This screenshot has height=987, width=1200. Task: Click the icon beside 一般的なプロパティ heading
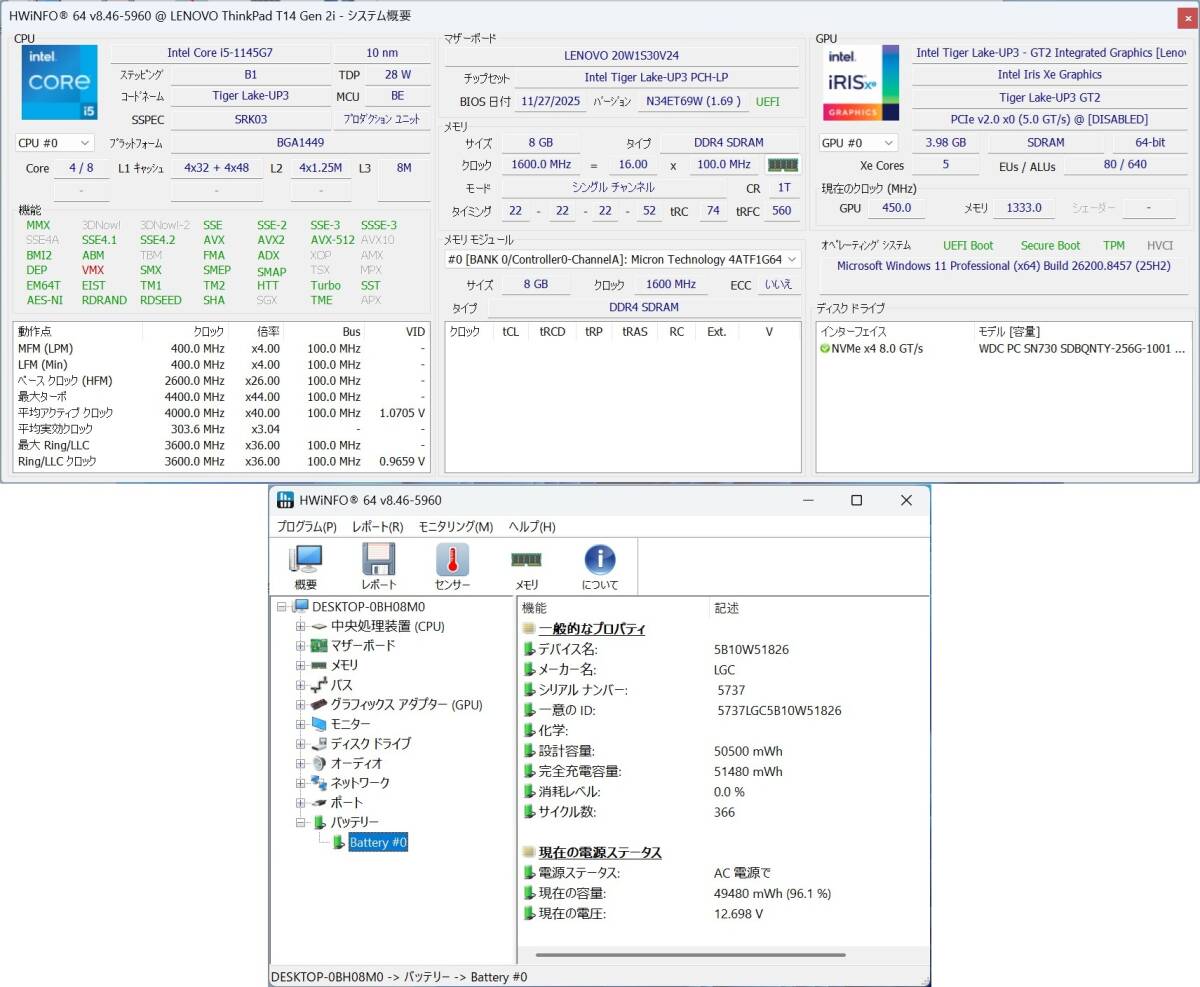click(x=529, y=629)
